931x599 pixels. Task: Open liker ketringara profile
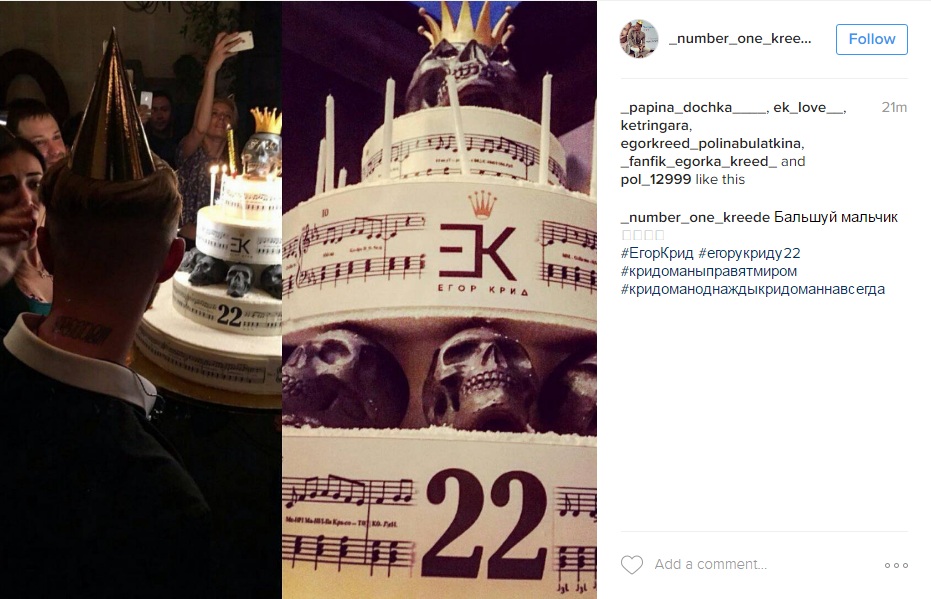click(x=655, y=125)
